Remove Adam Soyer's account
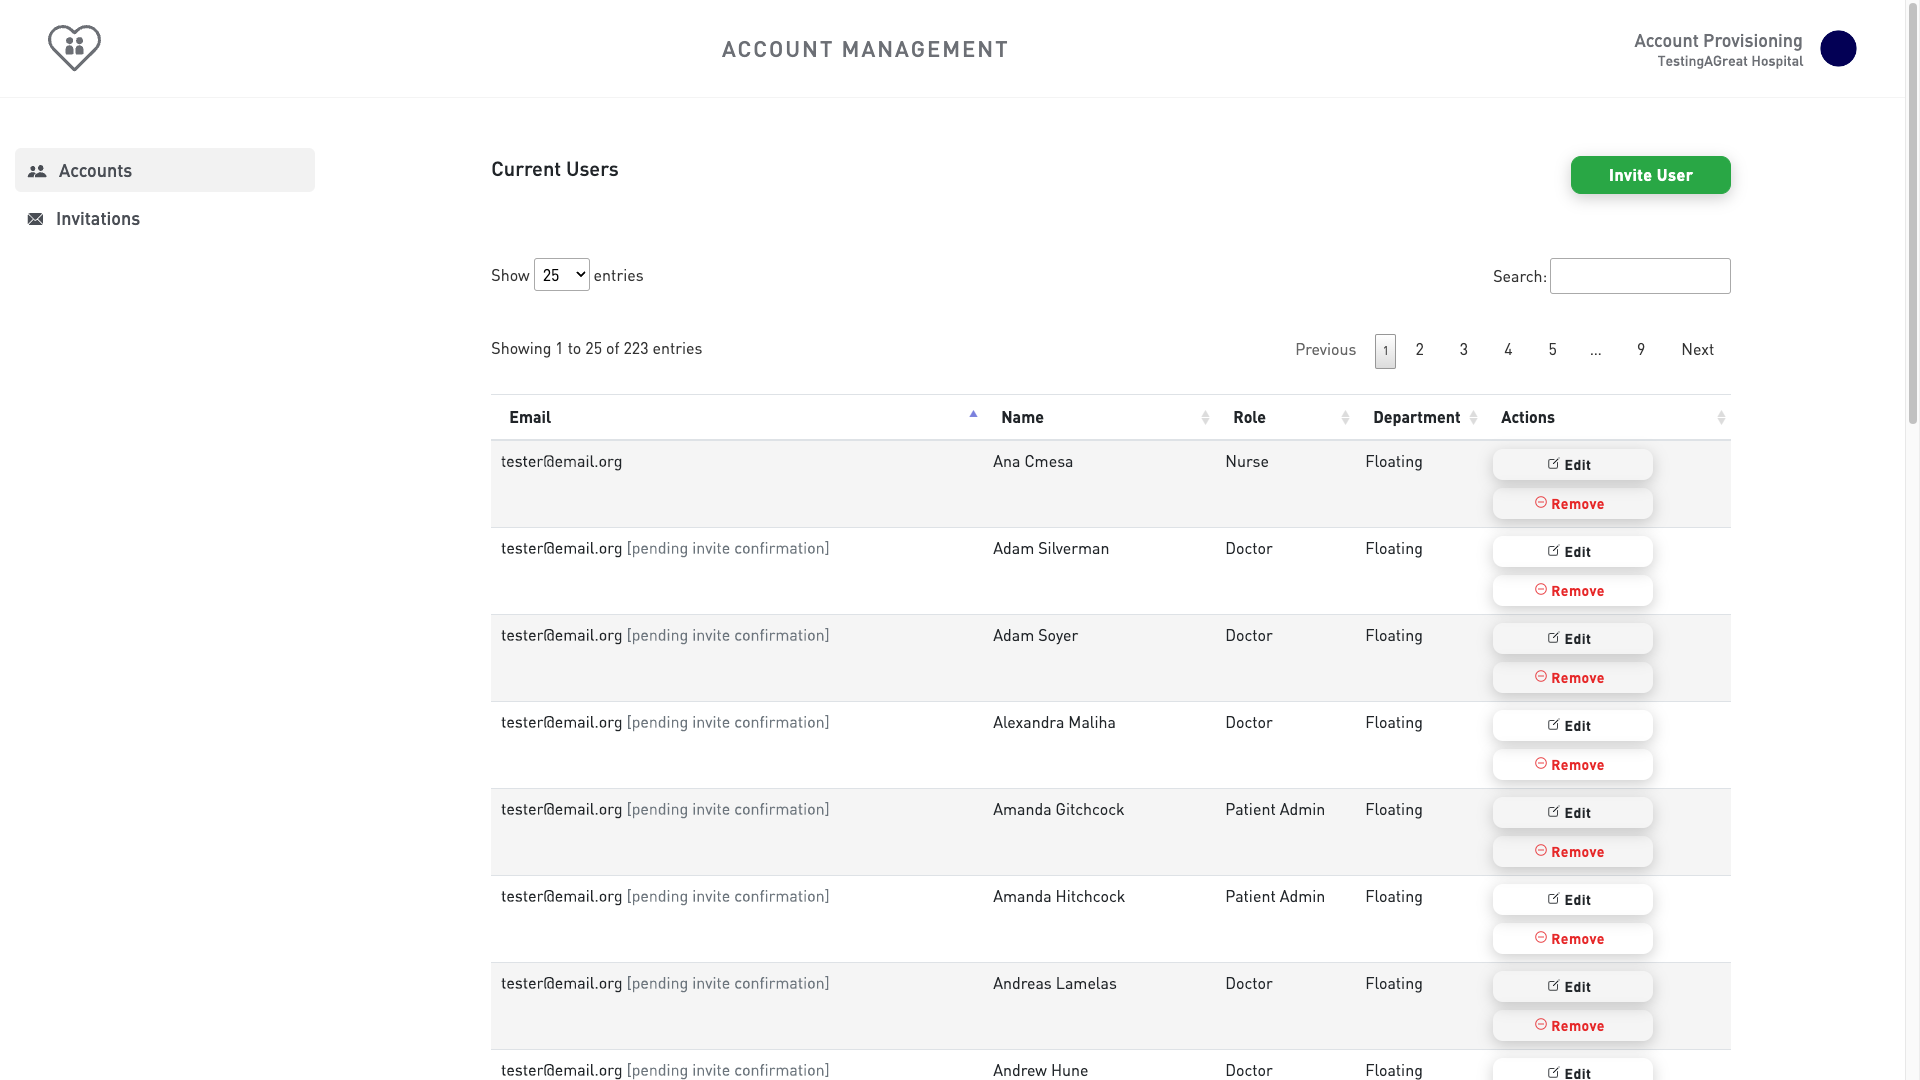Viewport: 1920px width, 1080px height. pos(1572,678)
